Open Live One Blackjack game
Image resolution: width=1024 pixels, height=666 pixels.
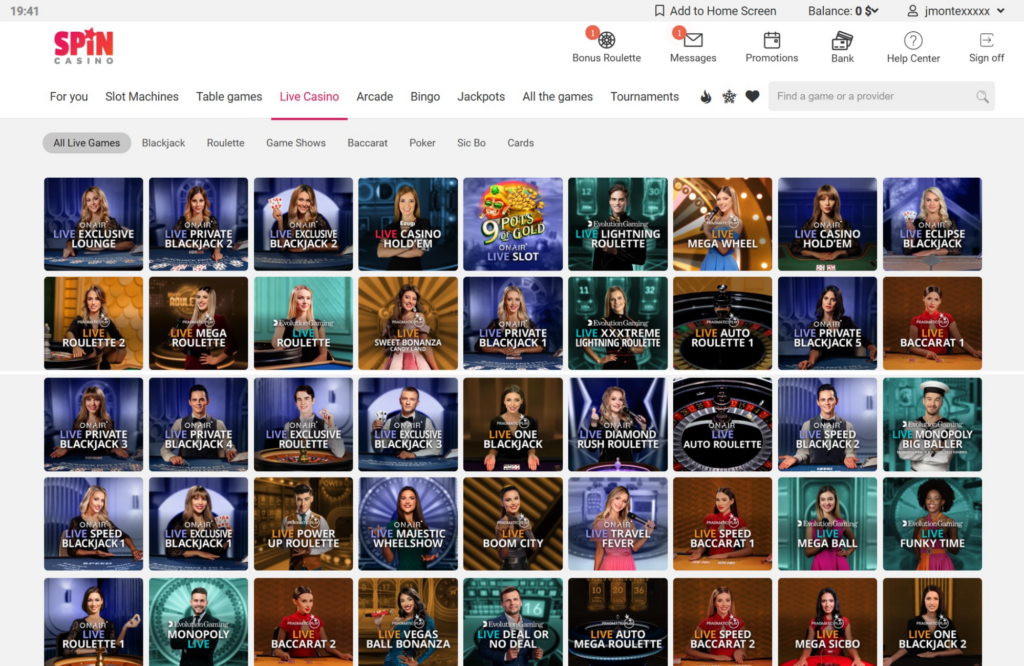point(513,424)
